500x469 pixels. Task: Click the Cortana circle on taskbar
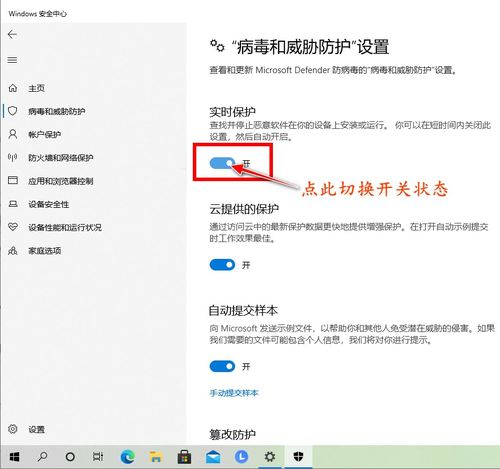pyautogui.click(x=70, y=457)
